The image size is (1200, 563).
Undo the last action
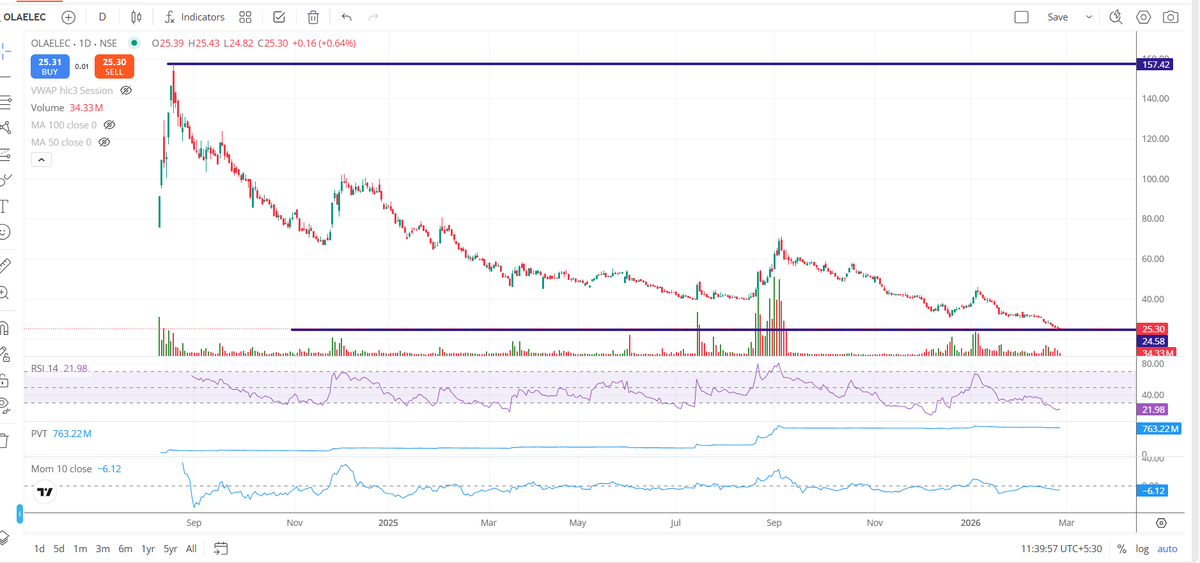(x=347, y=17)
